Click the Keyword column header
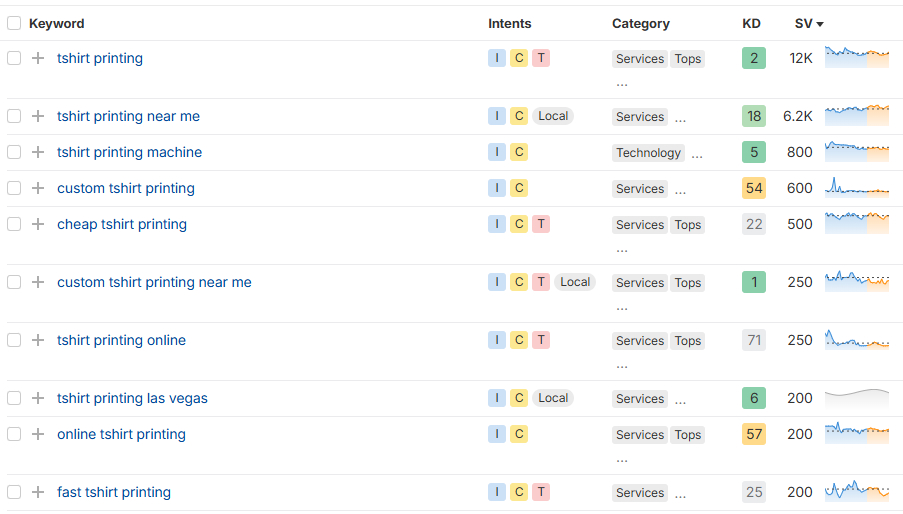Screen dimensions: 903x514 [x=56, y=24]
